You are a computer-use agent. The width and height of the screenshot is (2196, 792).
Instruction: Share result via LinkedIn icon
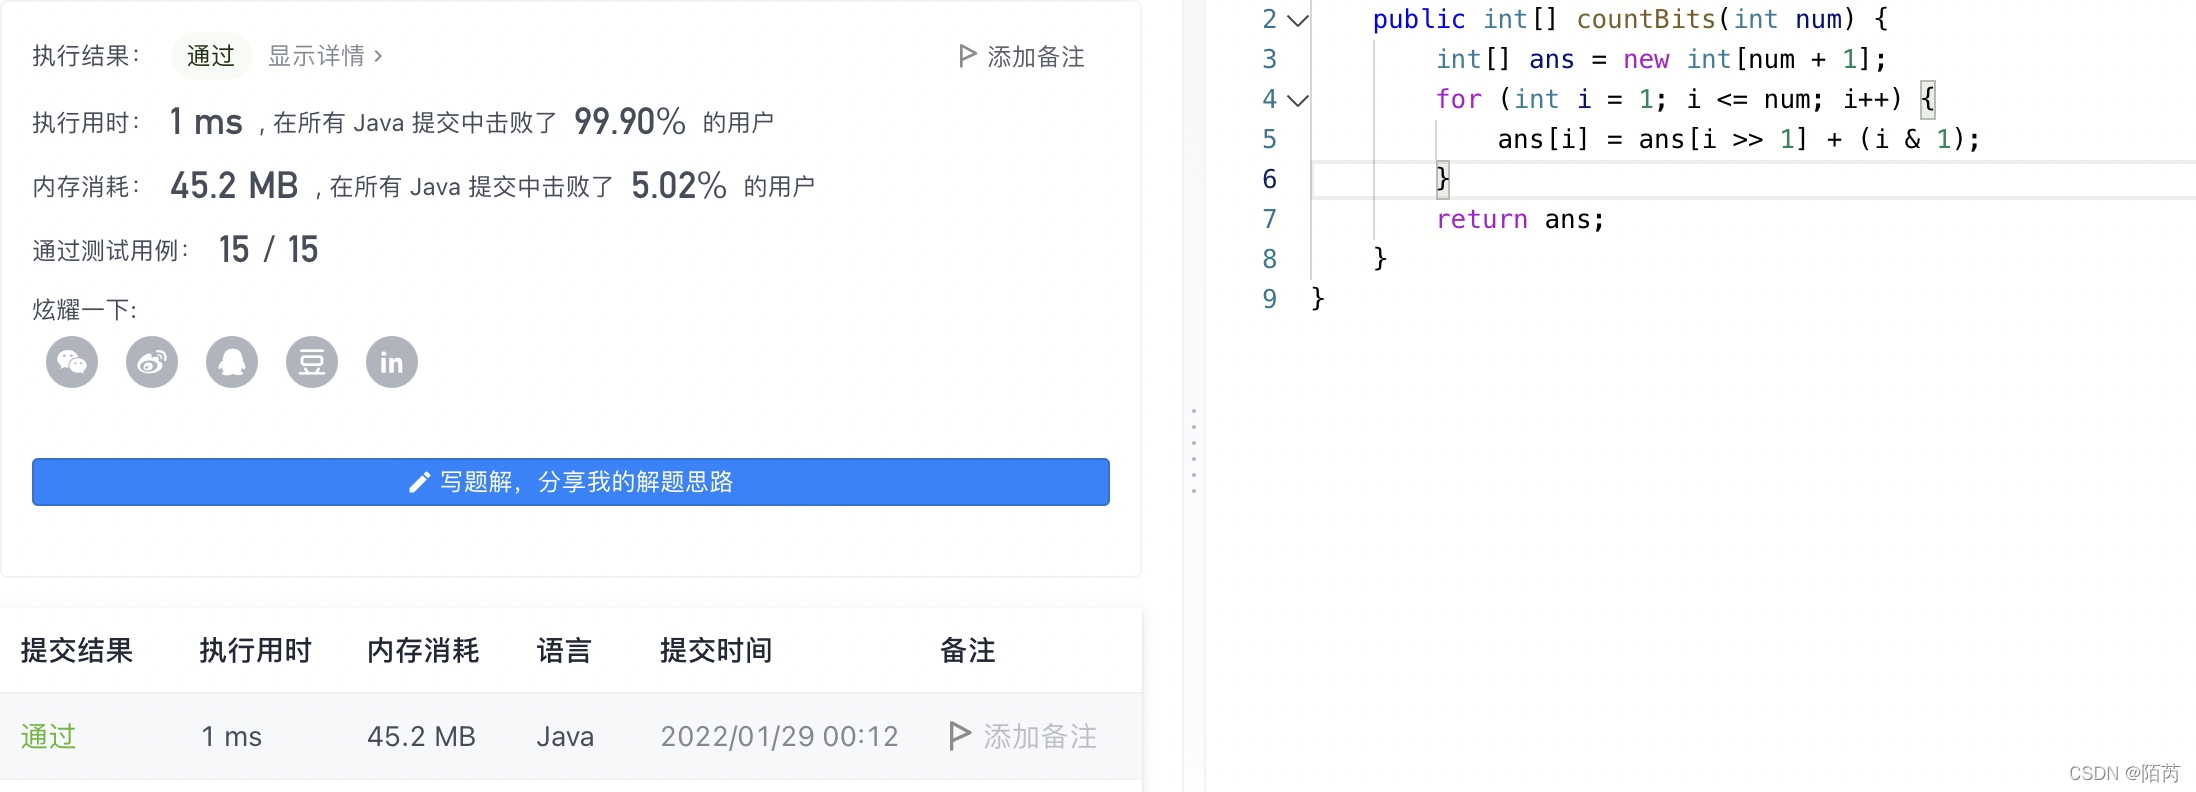click(x=392, y=362)
